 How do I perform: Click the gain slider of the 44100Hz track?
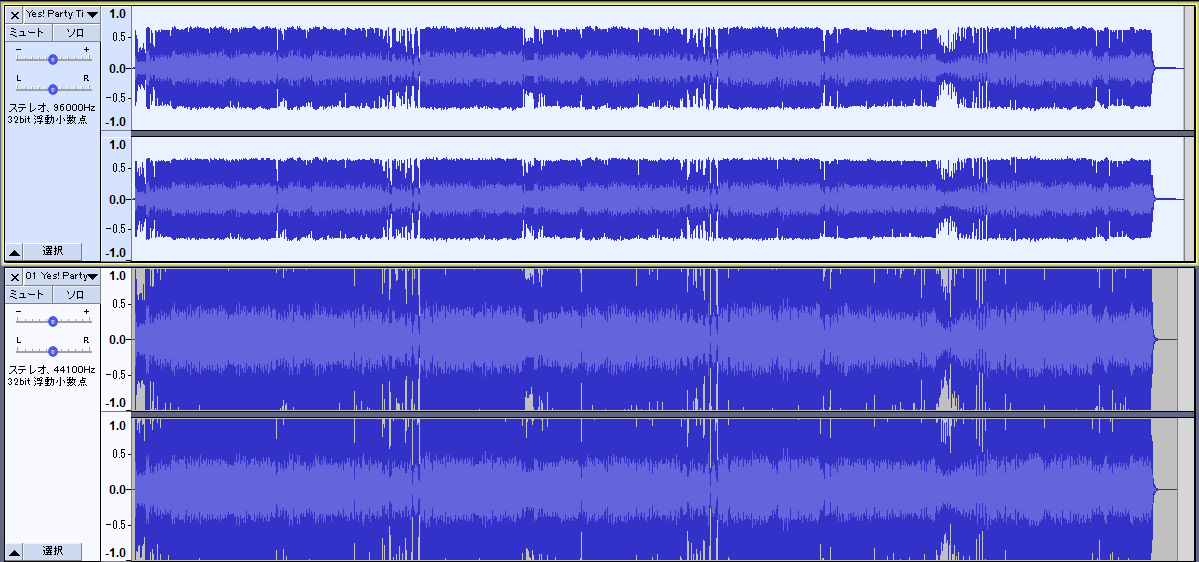point(53,321)
